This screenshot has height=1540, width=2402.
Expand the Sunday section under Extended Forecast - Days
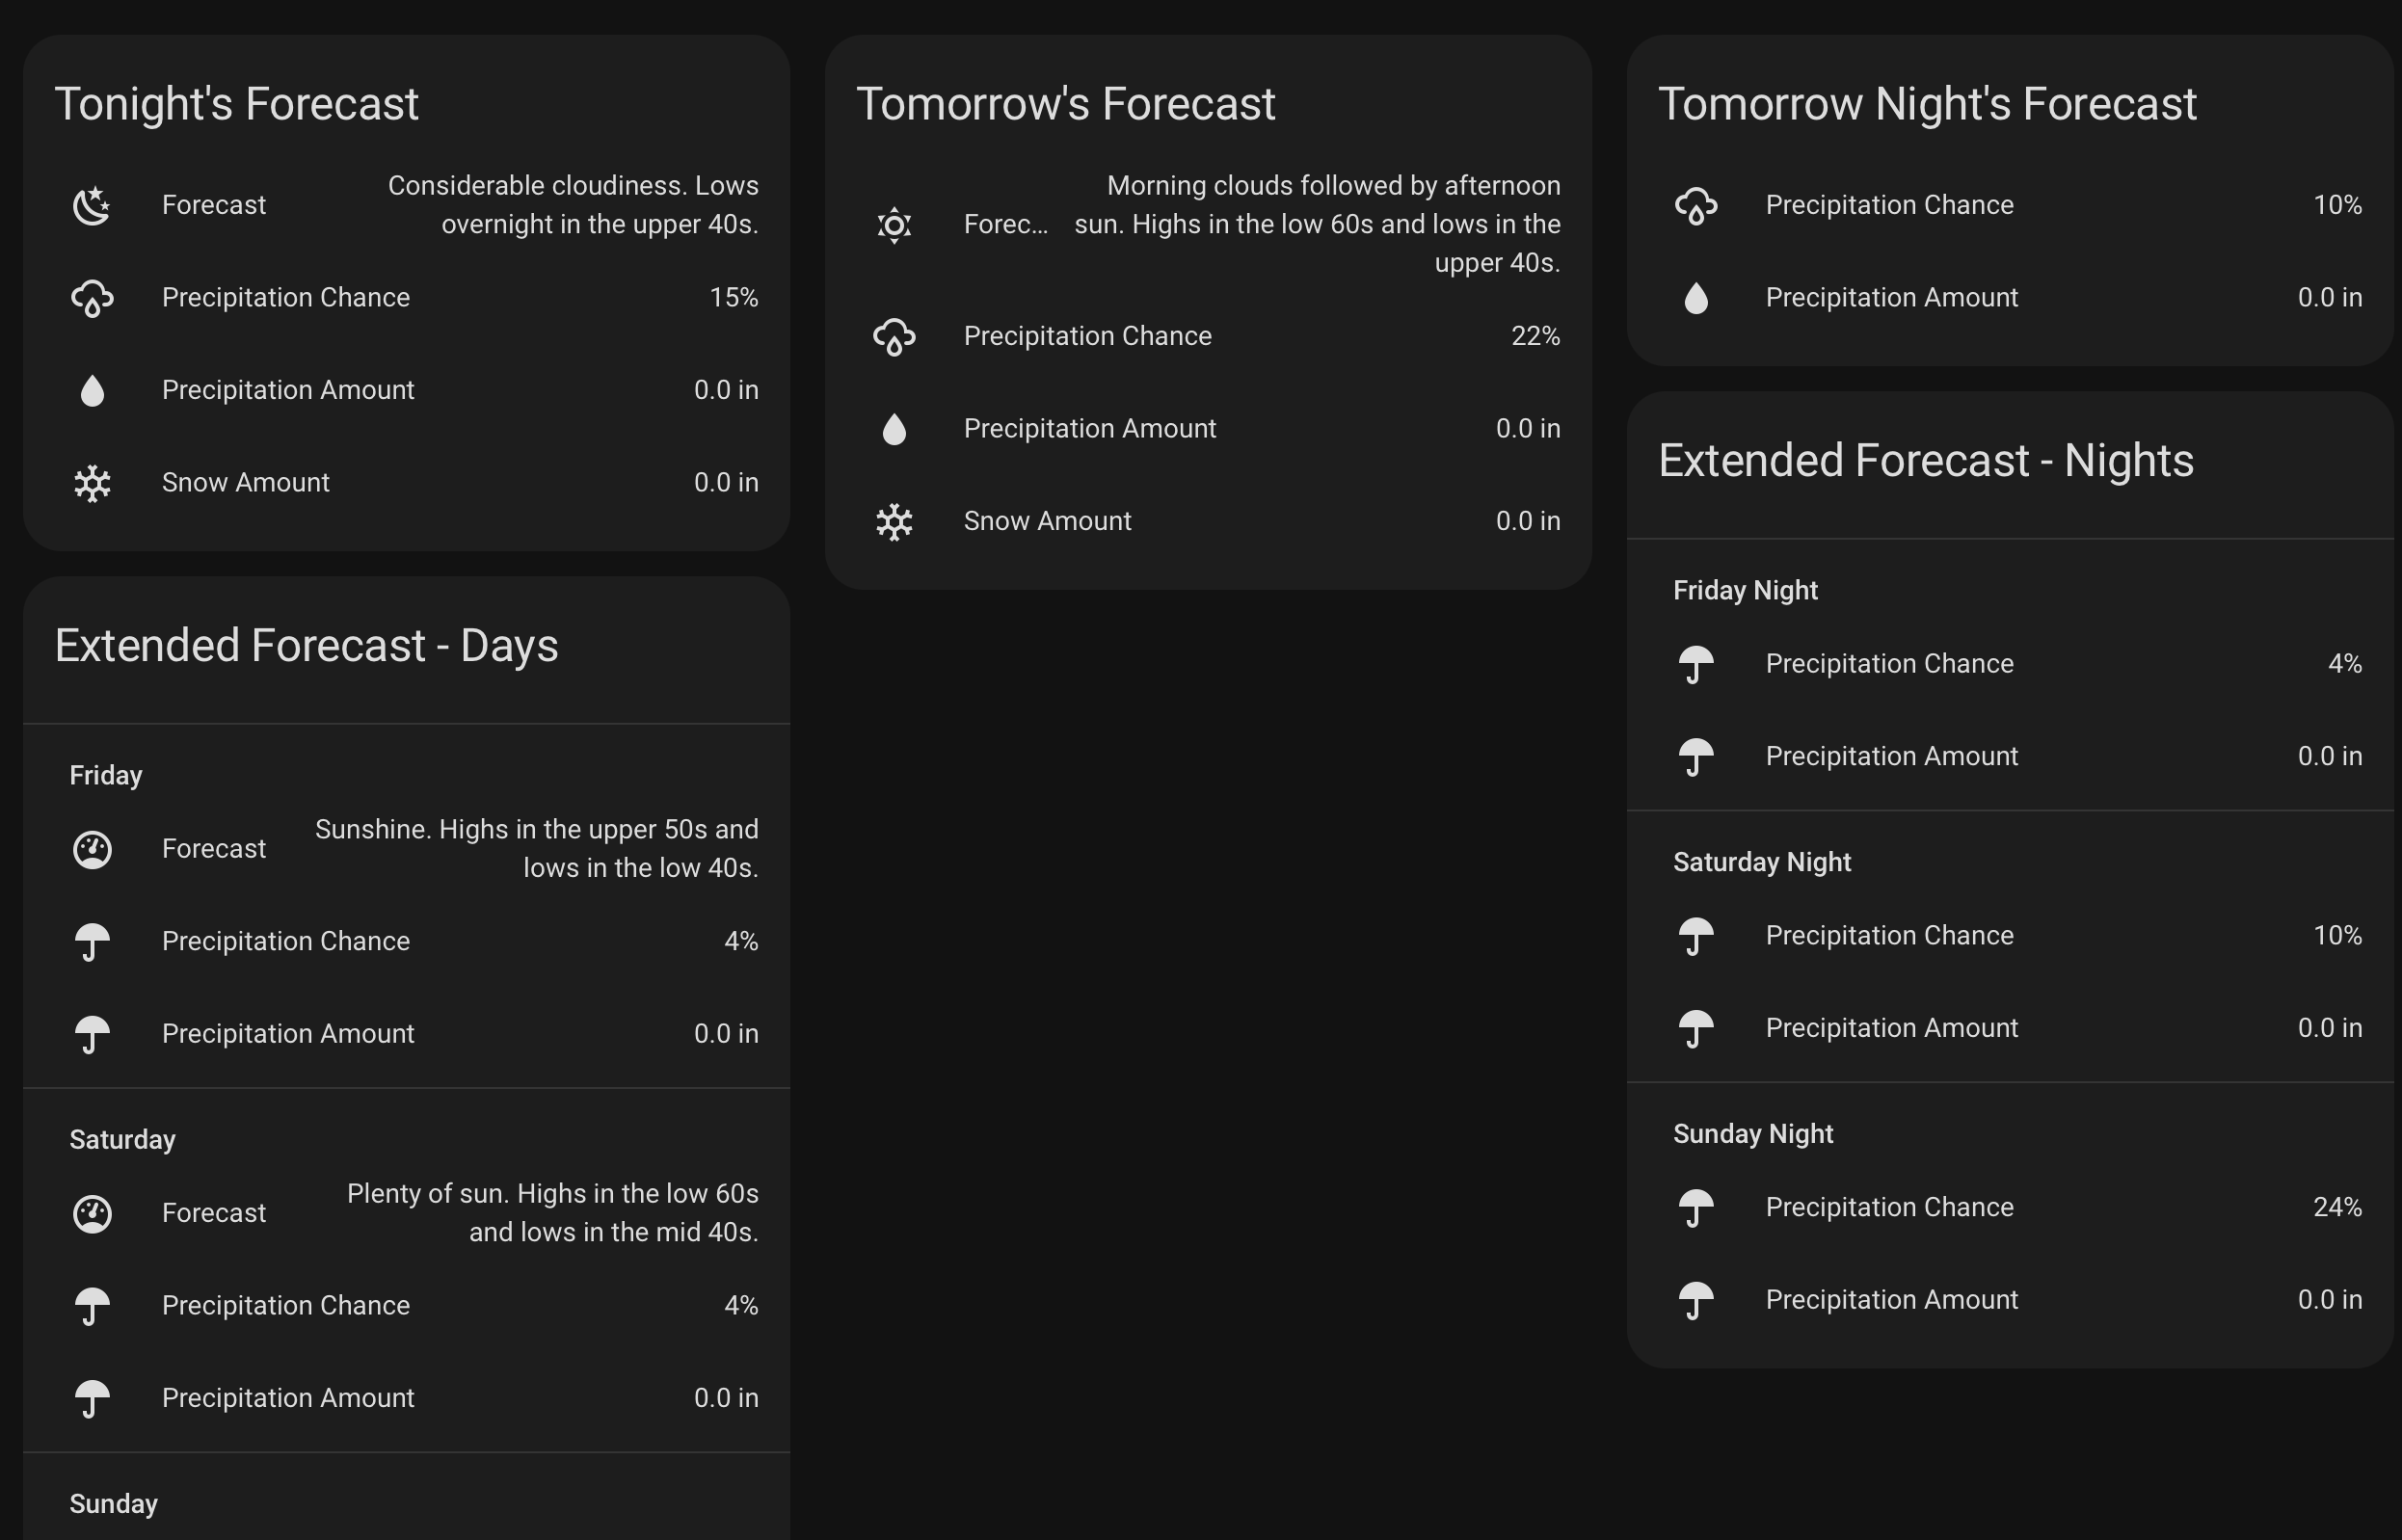113,1503
